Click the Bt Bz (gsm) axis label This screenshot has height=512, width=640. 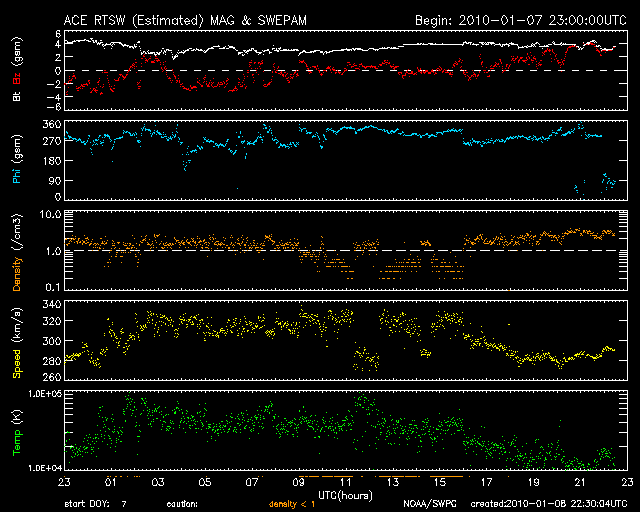[x=17, y=69]
